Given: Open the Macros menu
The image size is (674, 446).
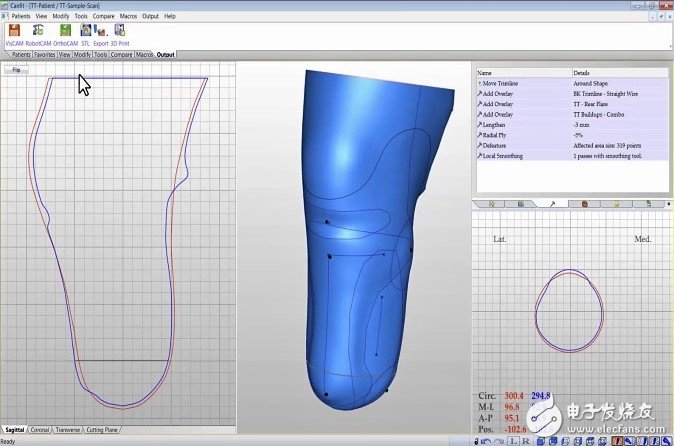Looking at the screenshot, I should pyautogui.click(x=126, y=16).
